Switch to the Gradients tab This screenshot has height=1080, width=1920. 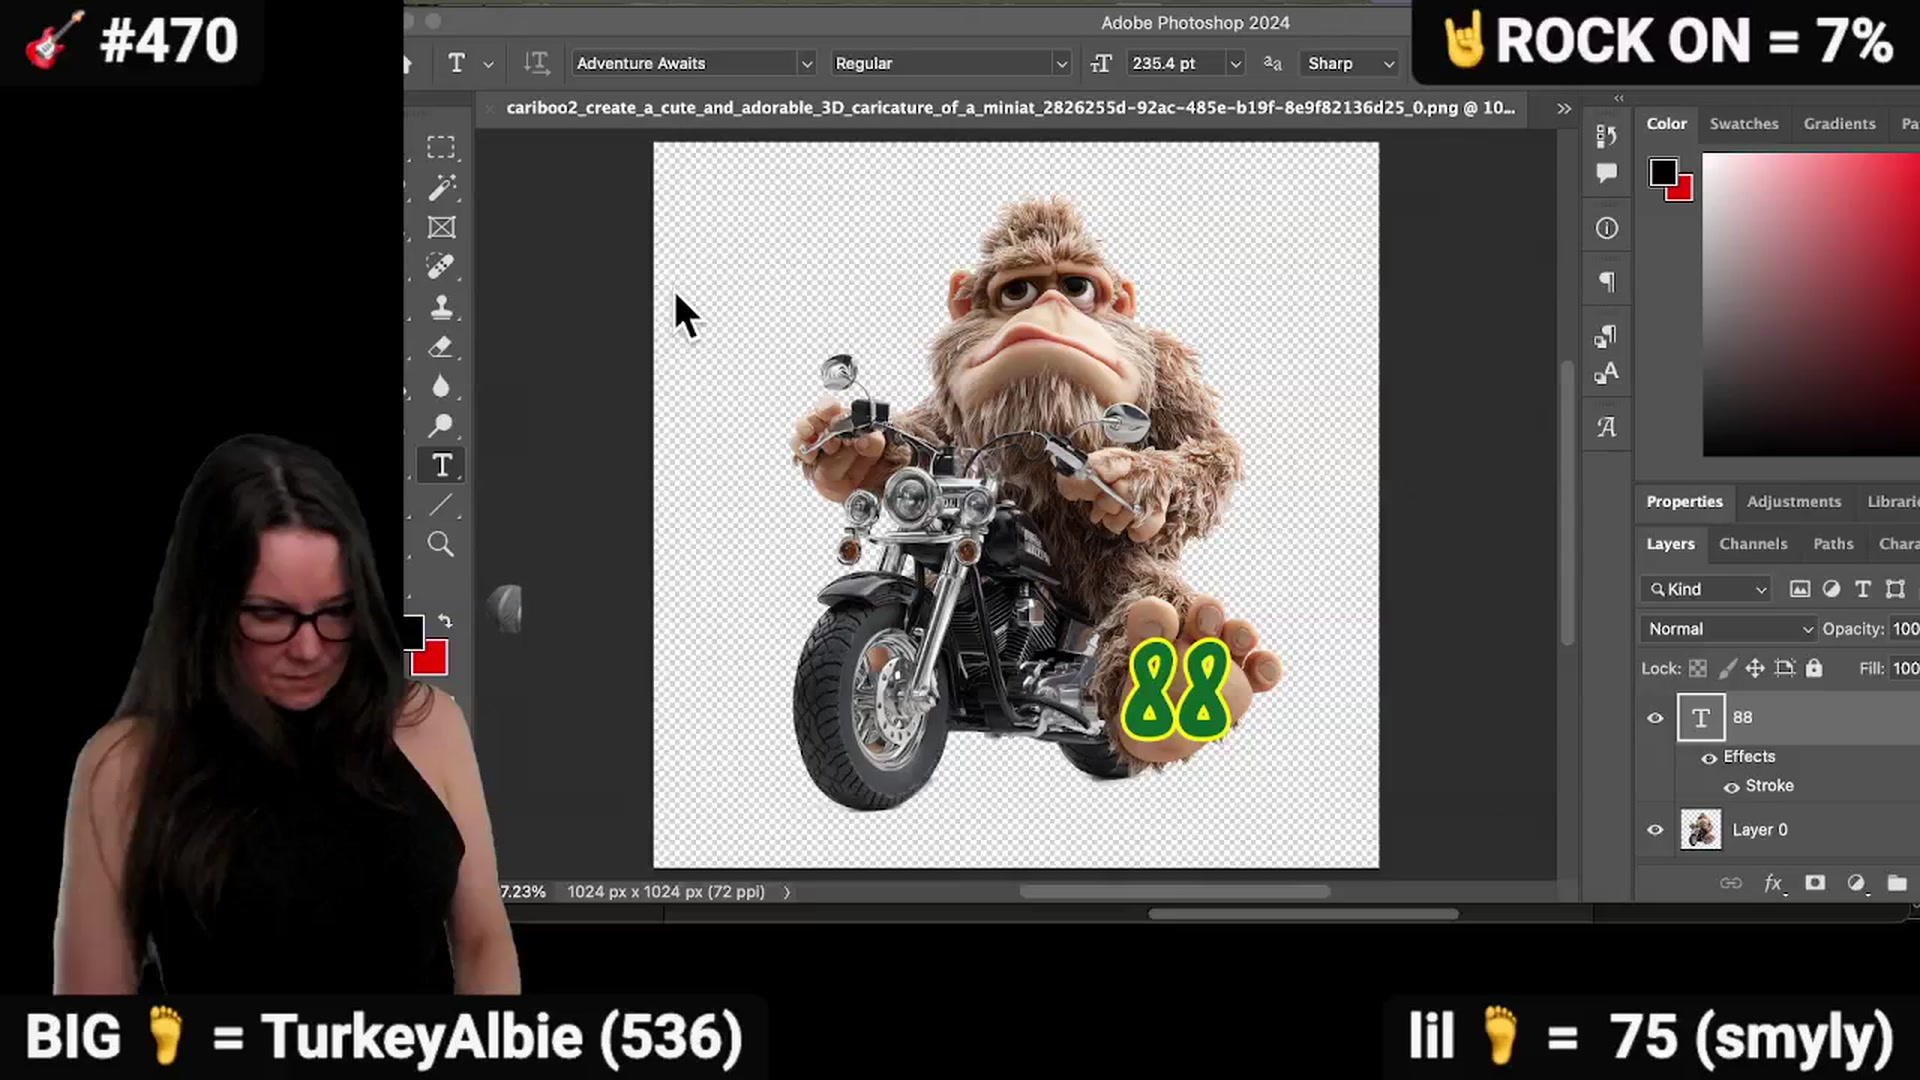pos(1839,124)
